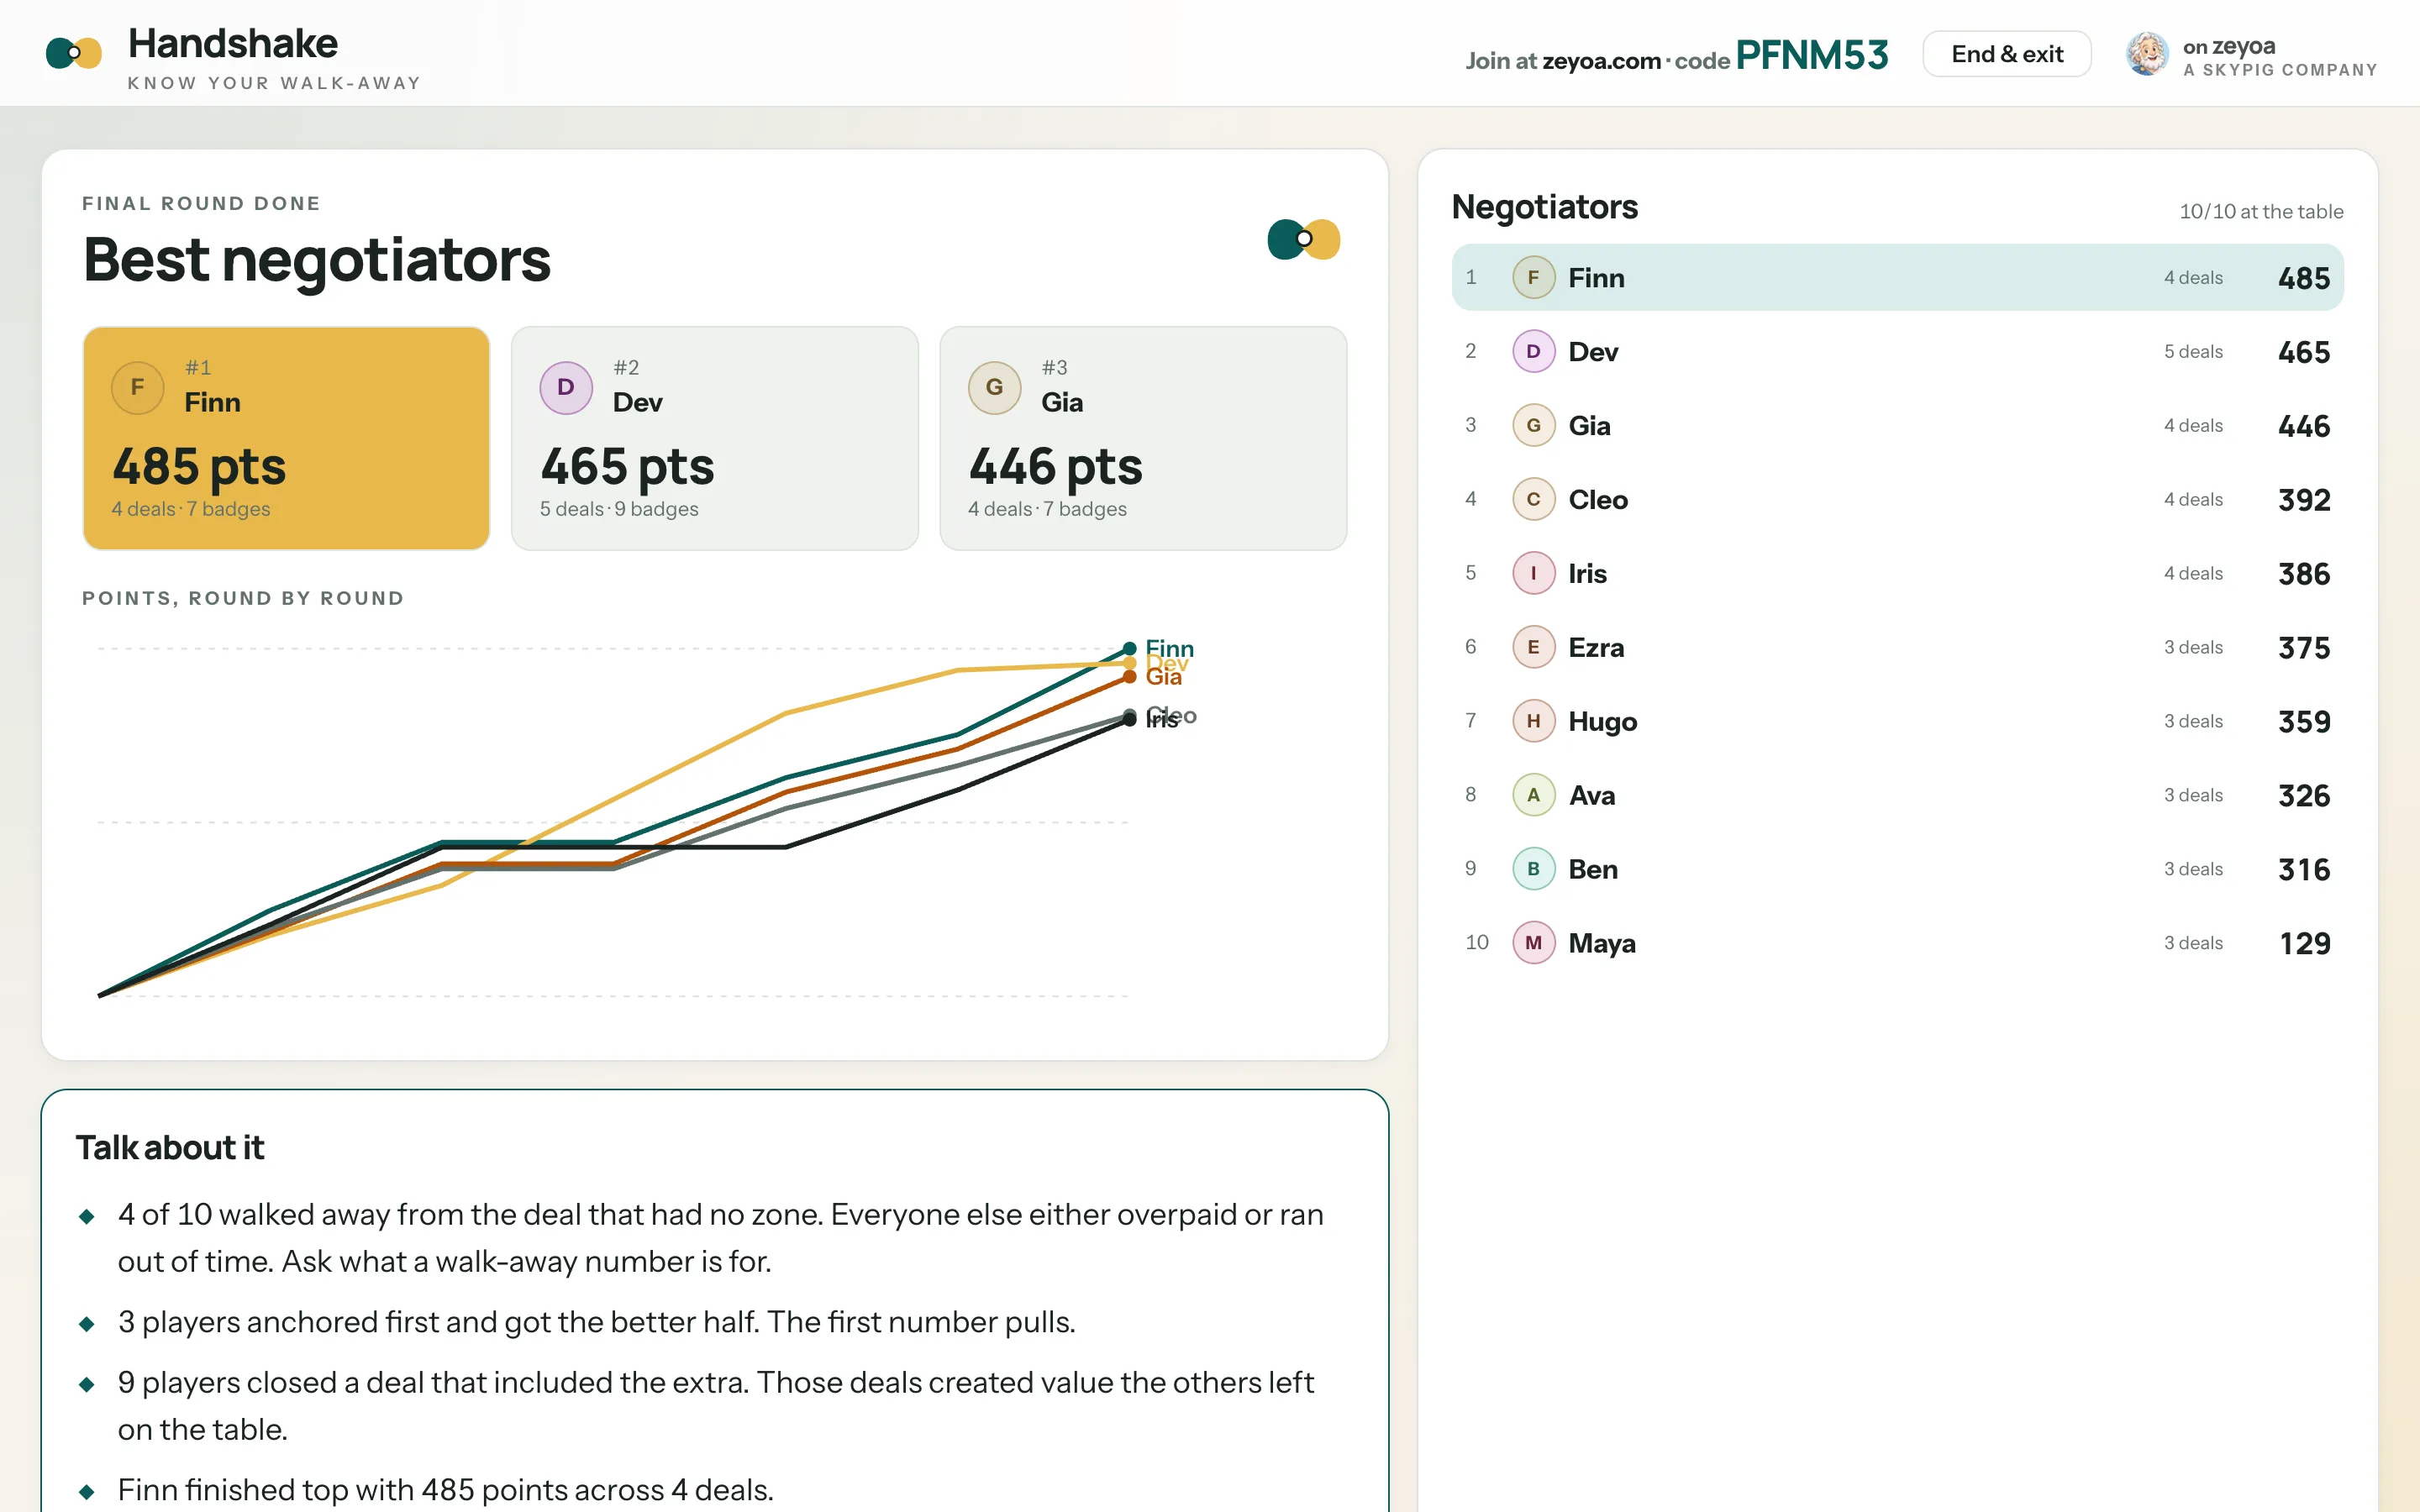
Task: Click the 10/10 at the table label
Action: (x=2261, y=211)
